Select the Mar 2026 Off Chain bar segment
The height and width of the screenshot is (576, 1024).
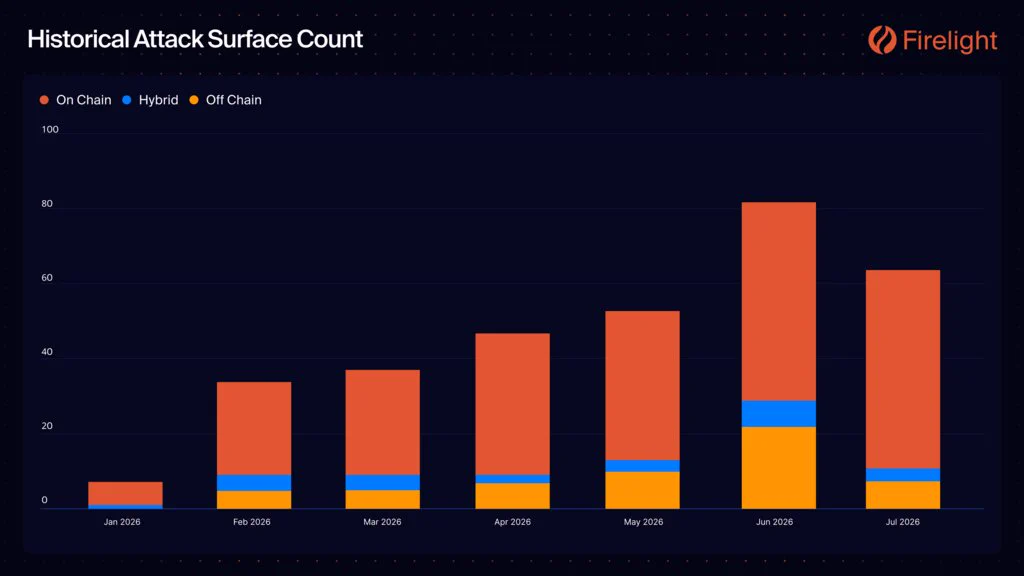pyautogui.click(x=383, y=500)
